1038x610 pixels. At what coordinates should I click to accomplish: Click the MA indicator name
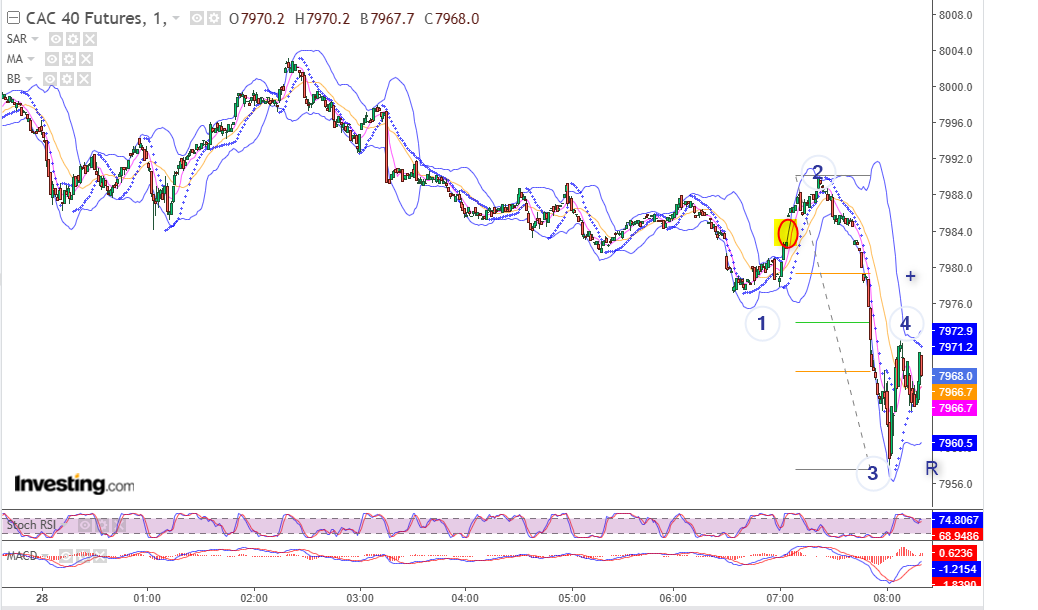click(15, 59)
